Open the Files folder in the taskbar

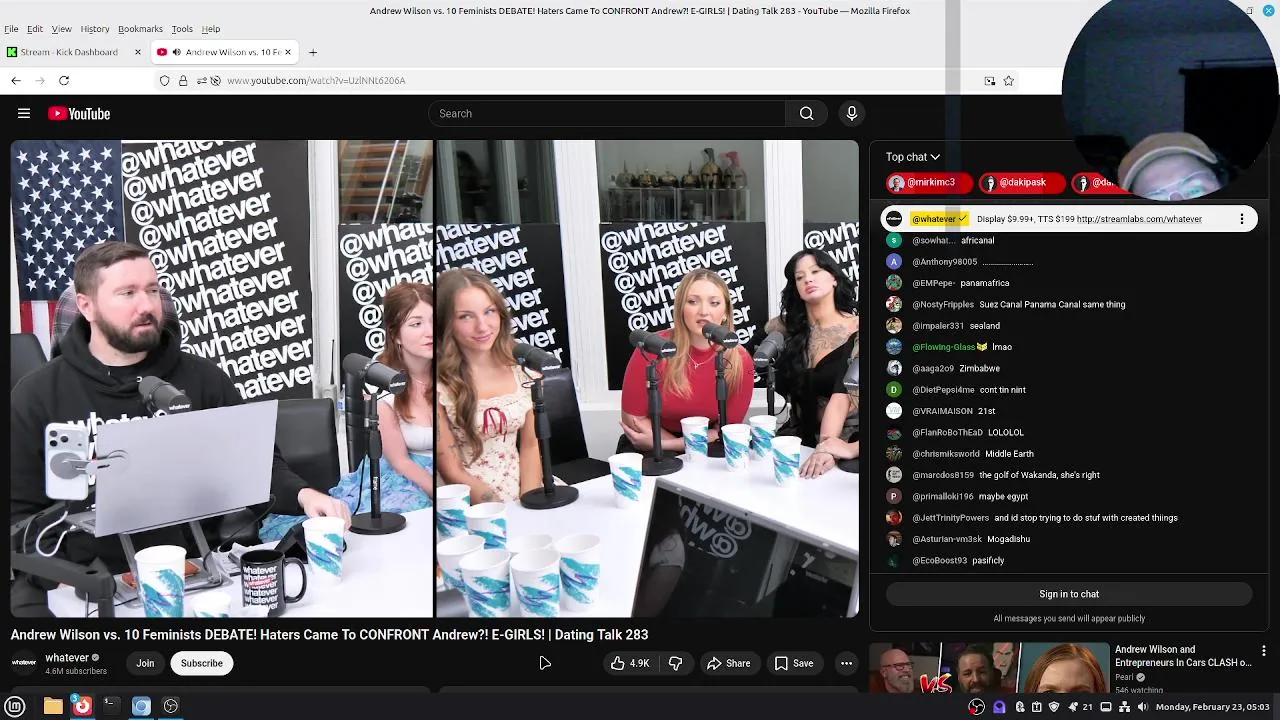click(53, 706)
